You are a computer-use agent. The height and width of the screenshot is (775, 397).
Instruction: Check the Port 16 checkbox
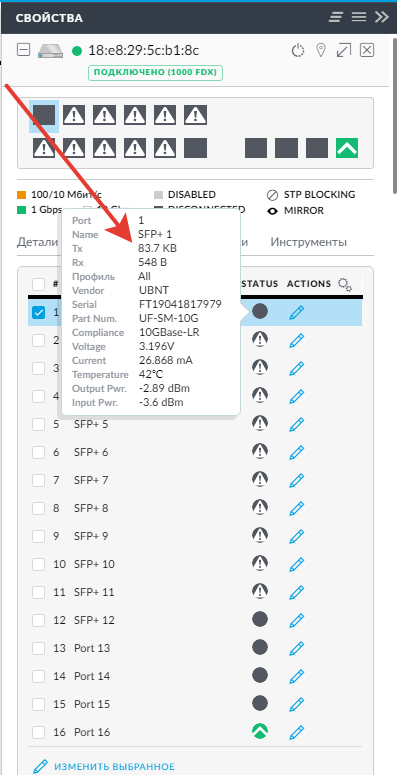[x=39, y=732]
